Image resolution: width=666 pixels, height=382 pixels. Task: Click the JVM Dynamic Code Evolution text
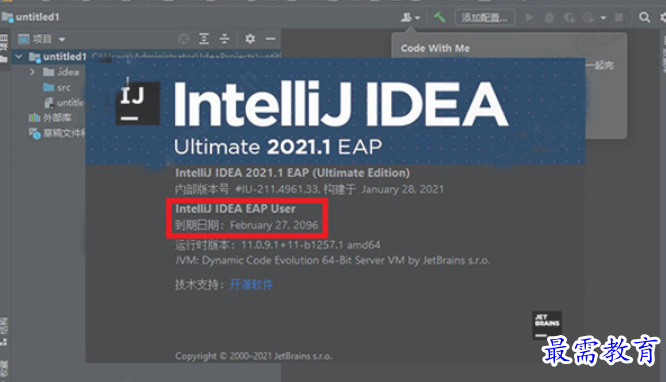pyautogui.click(x=332, y=260)
